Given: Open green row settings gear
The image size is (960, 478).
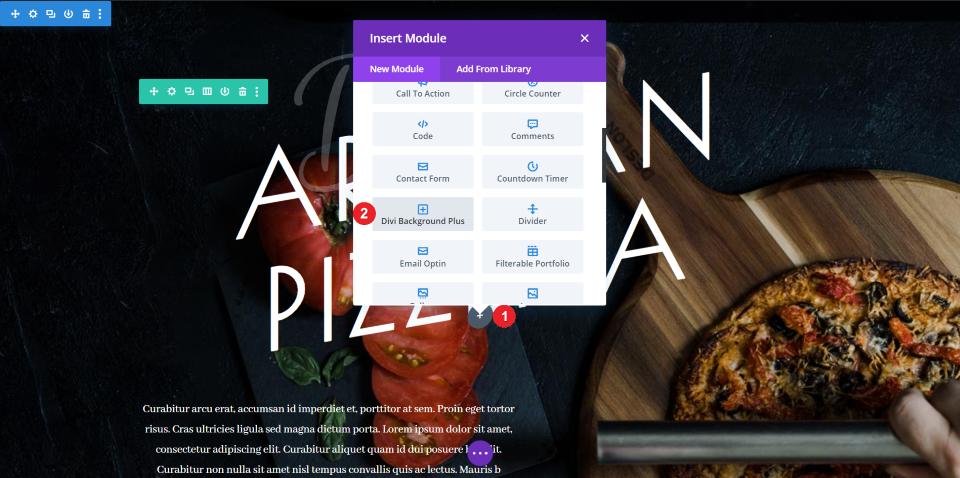Looking at the screenshot, I should tap(171, 91).
